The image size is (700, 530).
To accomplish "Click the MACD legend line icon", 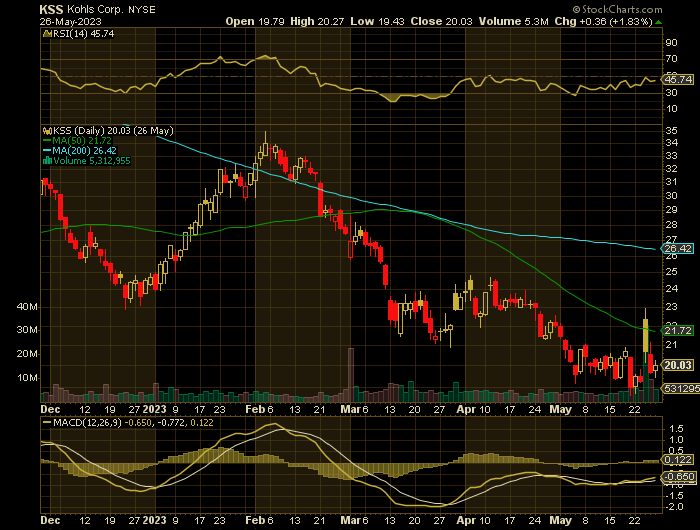I will tap(47, 422).
